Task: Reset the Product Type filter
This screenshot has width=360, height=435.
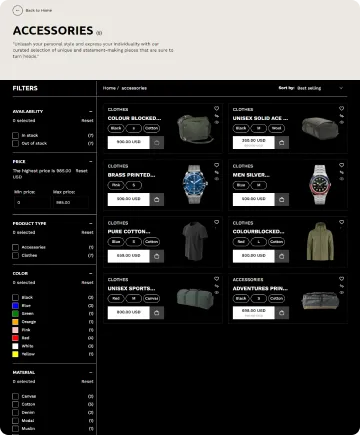Action: coord(87,232)
